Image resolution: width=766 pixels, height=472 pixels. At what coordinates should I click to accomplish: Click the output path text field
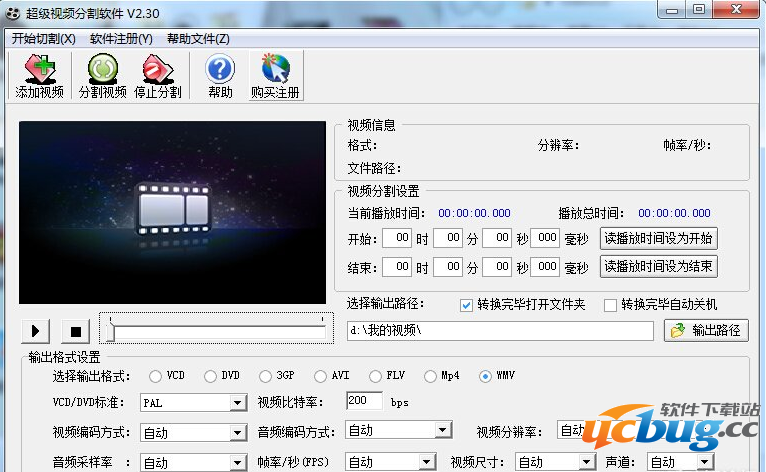500,331
